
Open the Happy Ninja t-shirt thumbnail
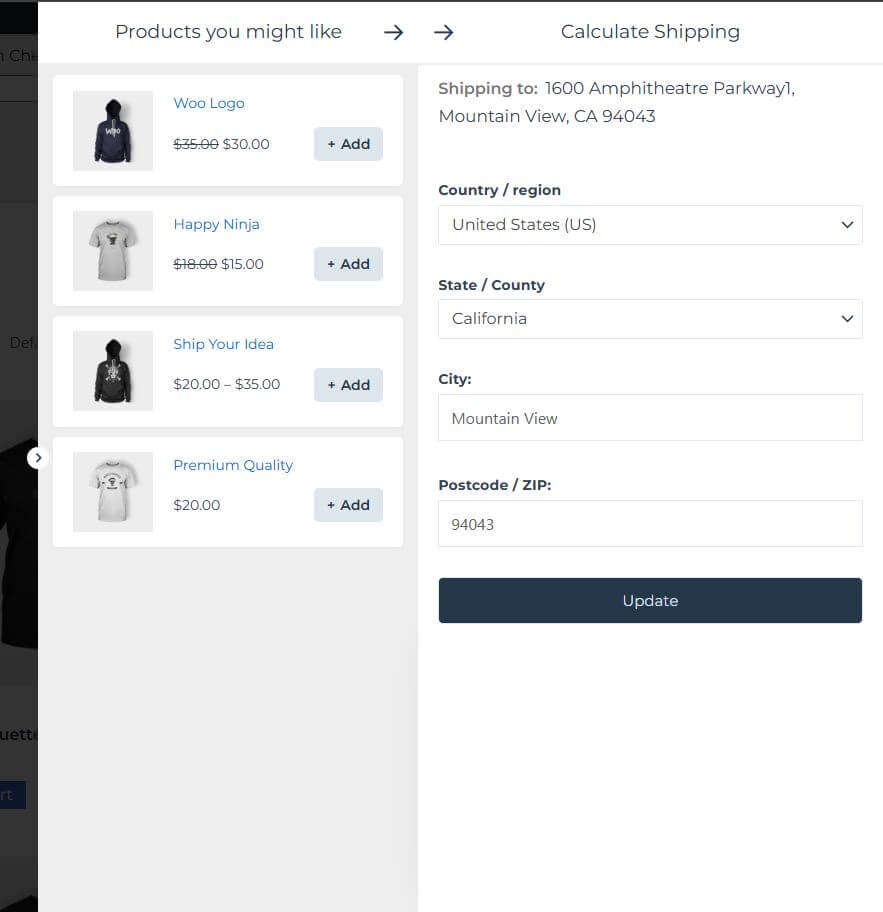[x=113, y=251]
